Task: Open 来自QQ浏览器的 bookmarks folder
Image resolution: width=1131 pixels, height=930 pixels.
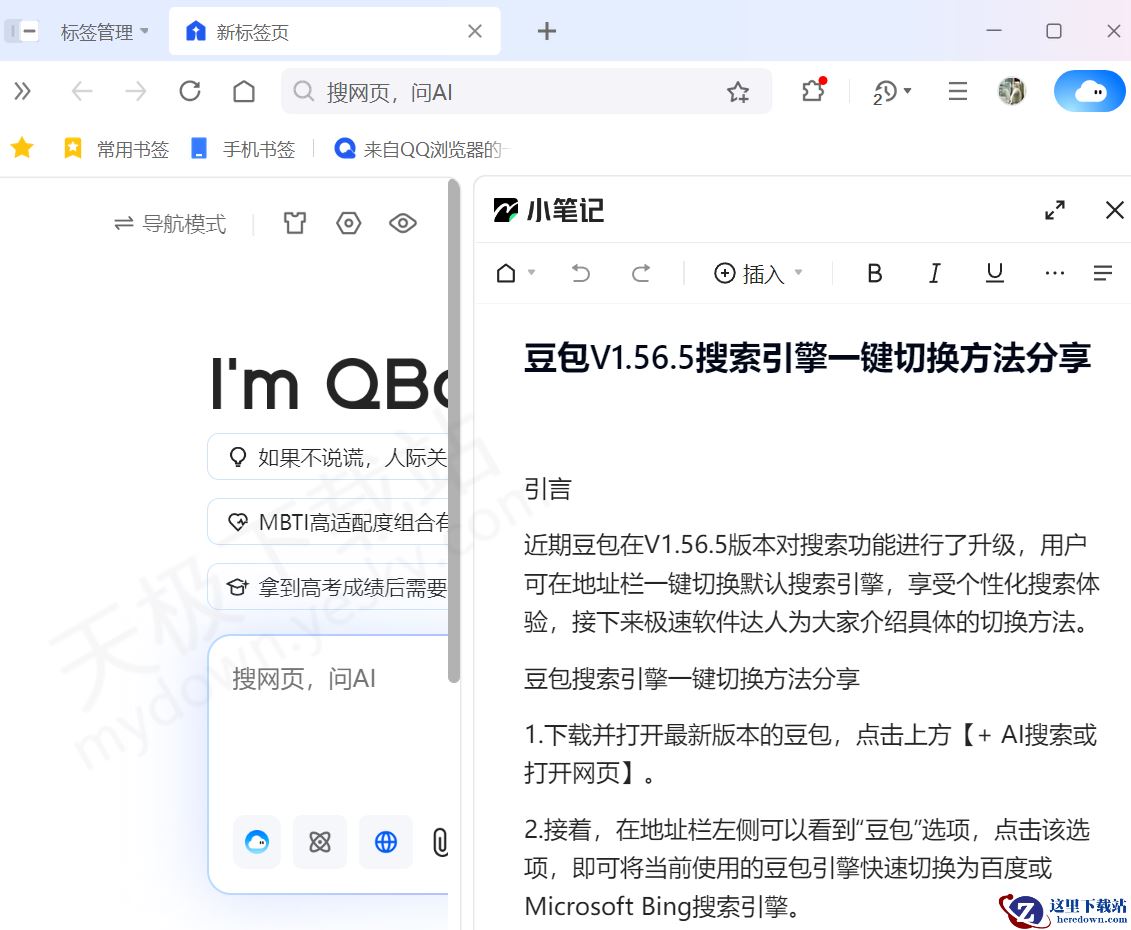Action: coord(421,149)
